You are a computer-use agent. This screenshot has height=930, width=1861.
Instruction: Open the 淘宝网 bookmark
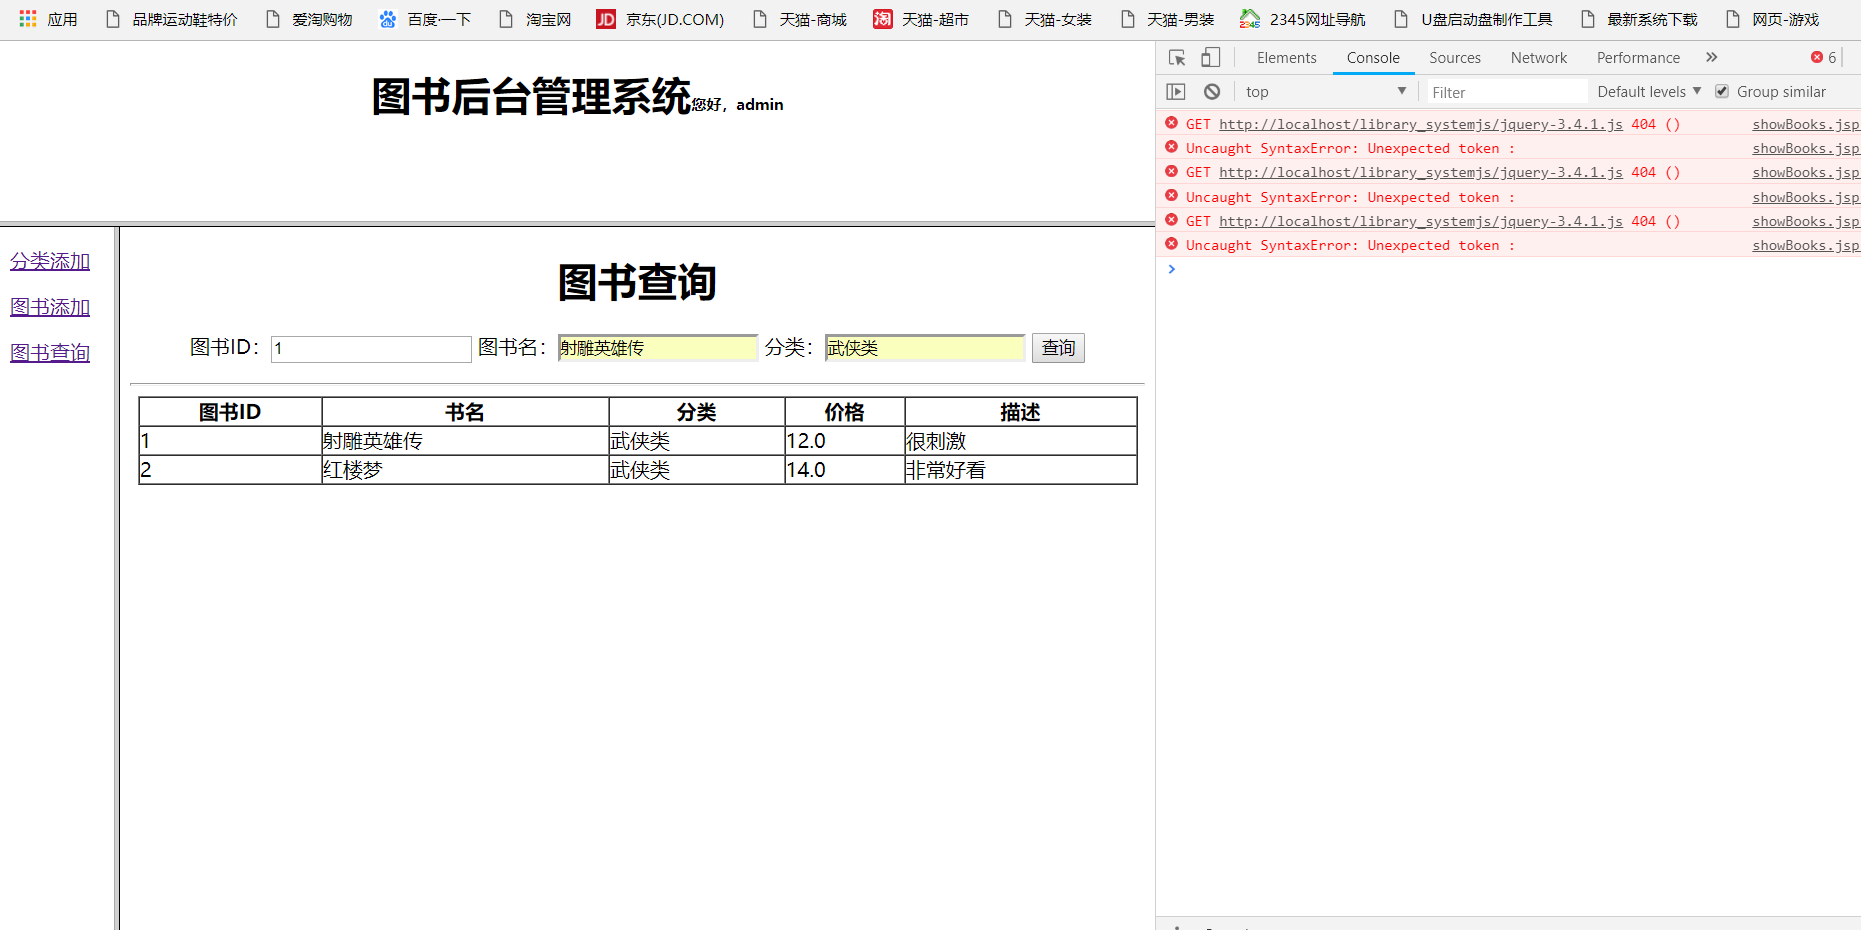[x=535, y=19]
